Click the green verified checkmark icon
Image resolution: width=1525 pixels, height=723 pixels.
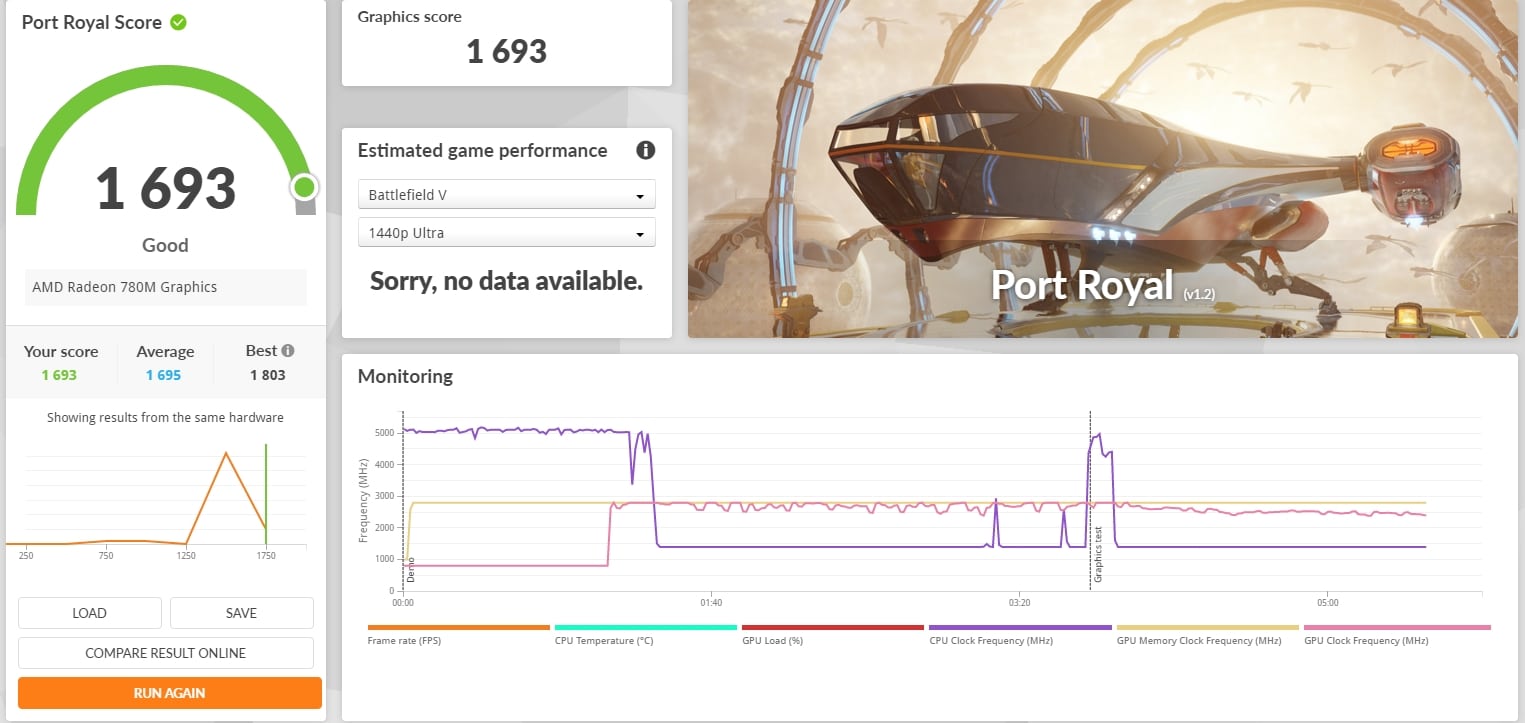(178, 22)
